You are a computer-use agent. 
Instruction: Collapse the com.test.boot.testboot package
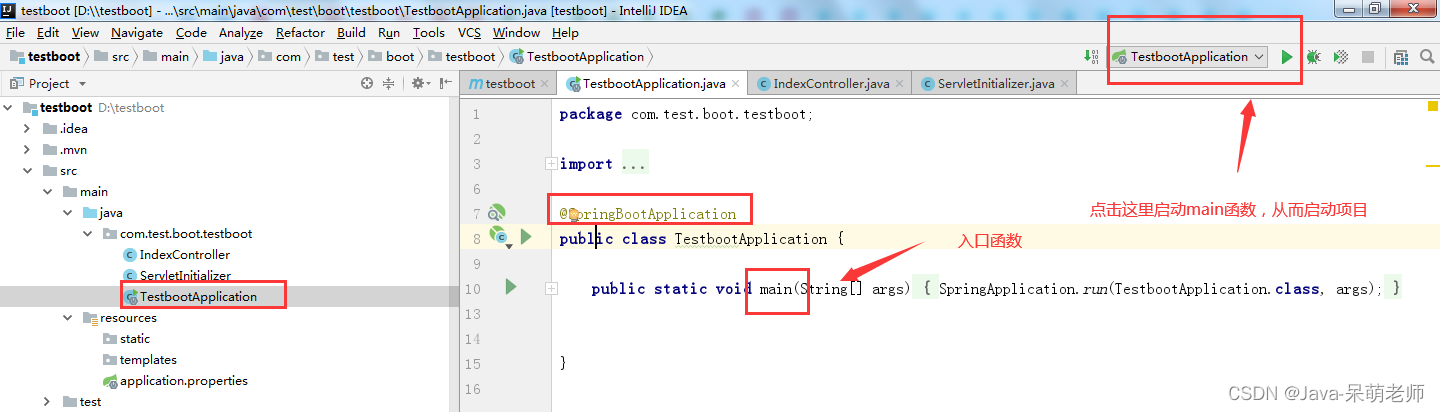[88, 233]
